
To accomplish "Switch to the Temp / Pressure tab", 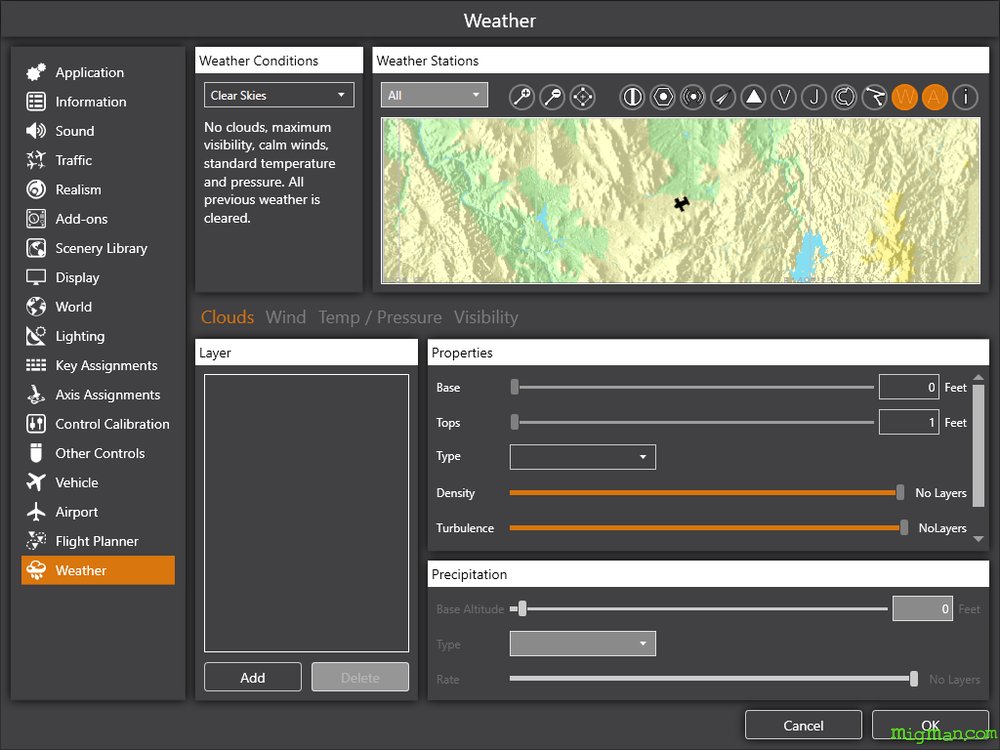I will point(380,317).
